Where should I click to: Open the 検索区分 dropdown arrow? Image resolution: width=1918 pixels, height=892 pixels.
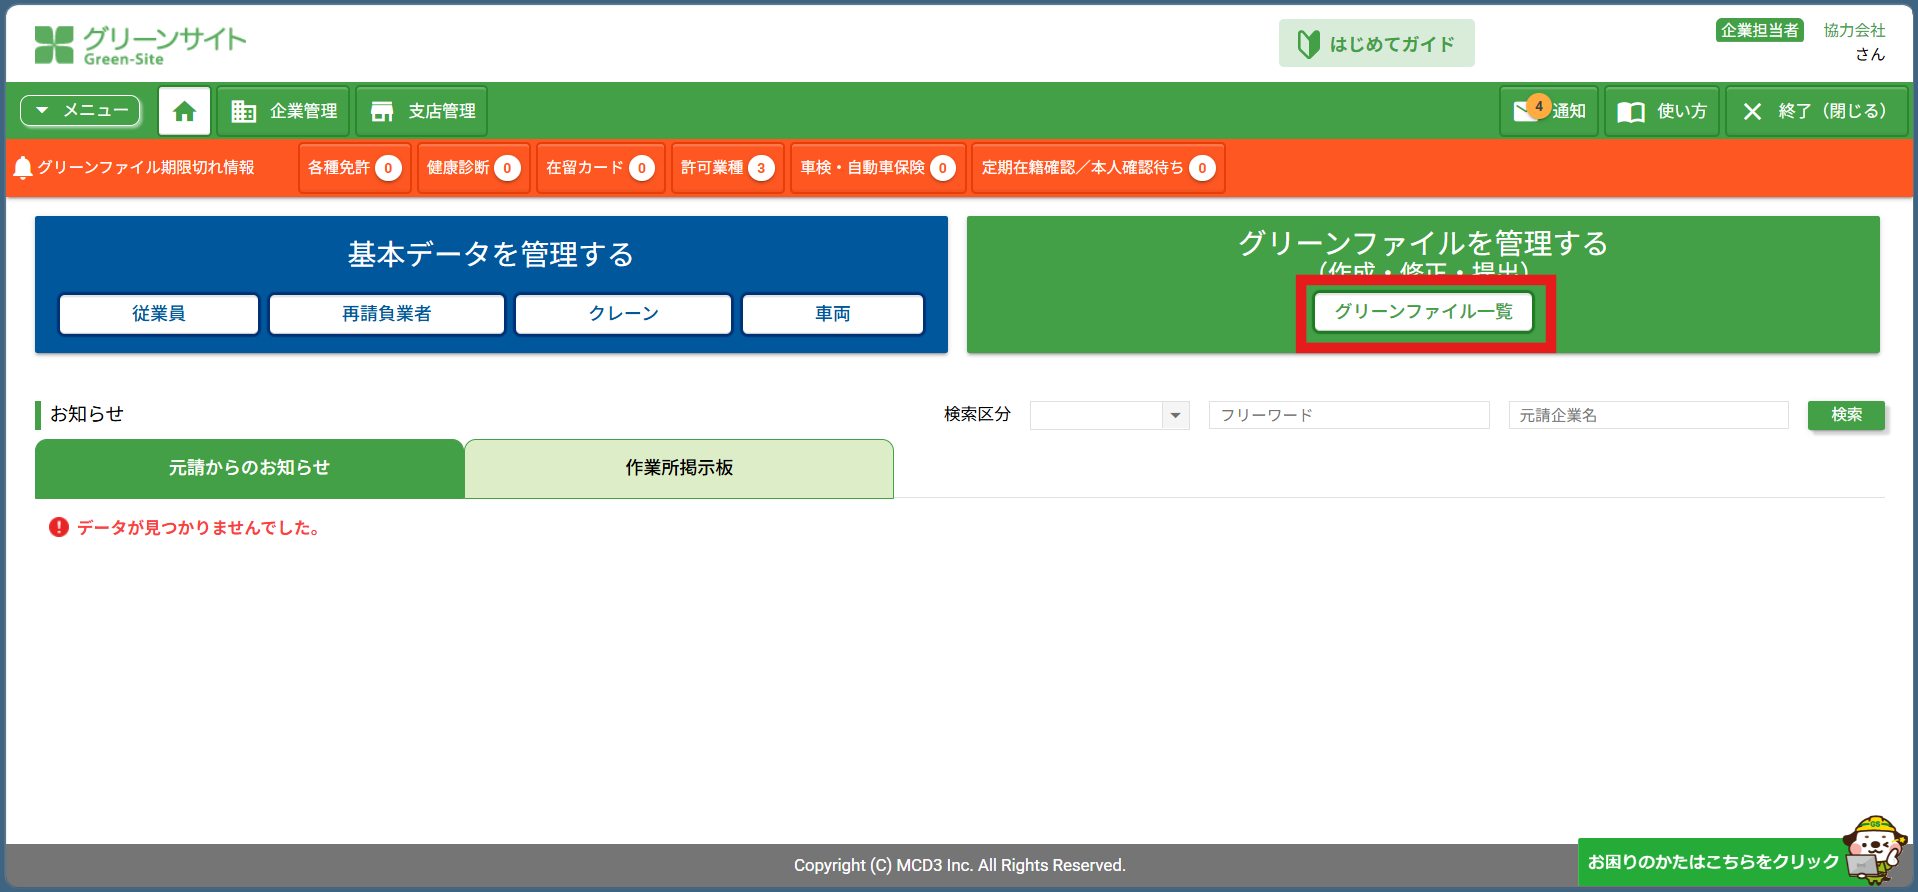click(1175, 415)
